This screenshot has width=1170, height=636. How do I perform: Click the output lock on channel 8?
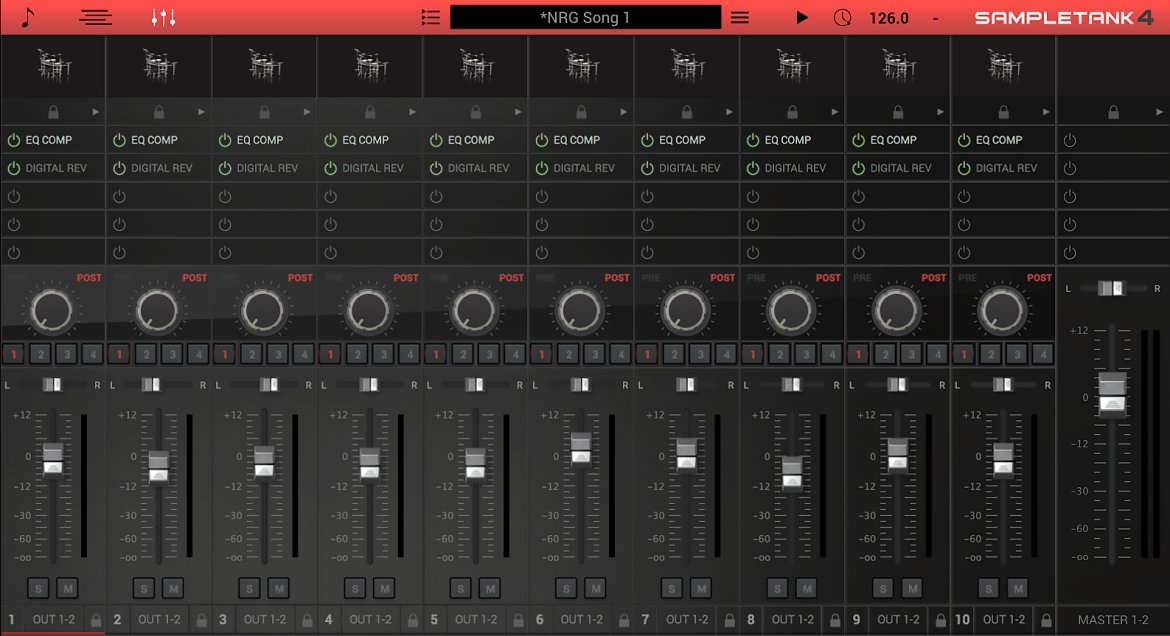[835, 620]
